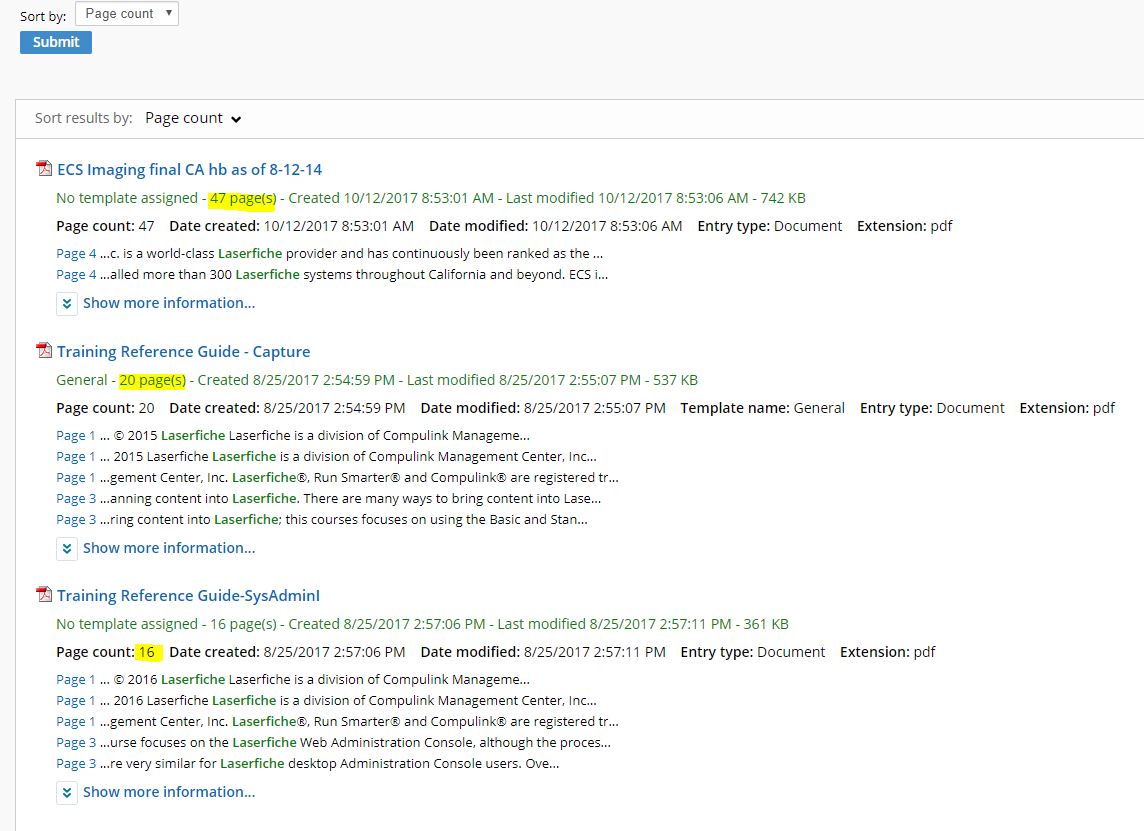Viewport: 1144px width, 831px height.
Task: Expand chevron icon under SysAdminI guide result
Action: (67, 793)
